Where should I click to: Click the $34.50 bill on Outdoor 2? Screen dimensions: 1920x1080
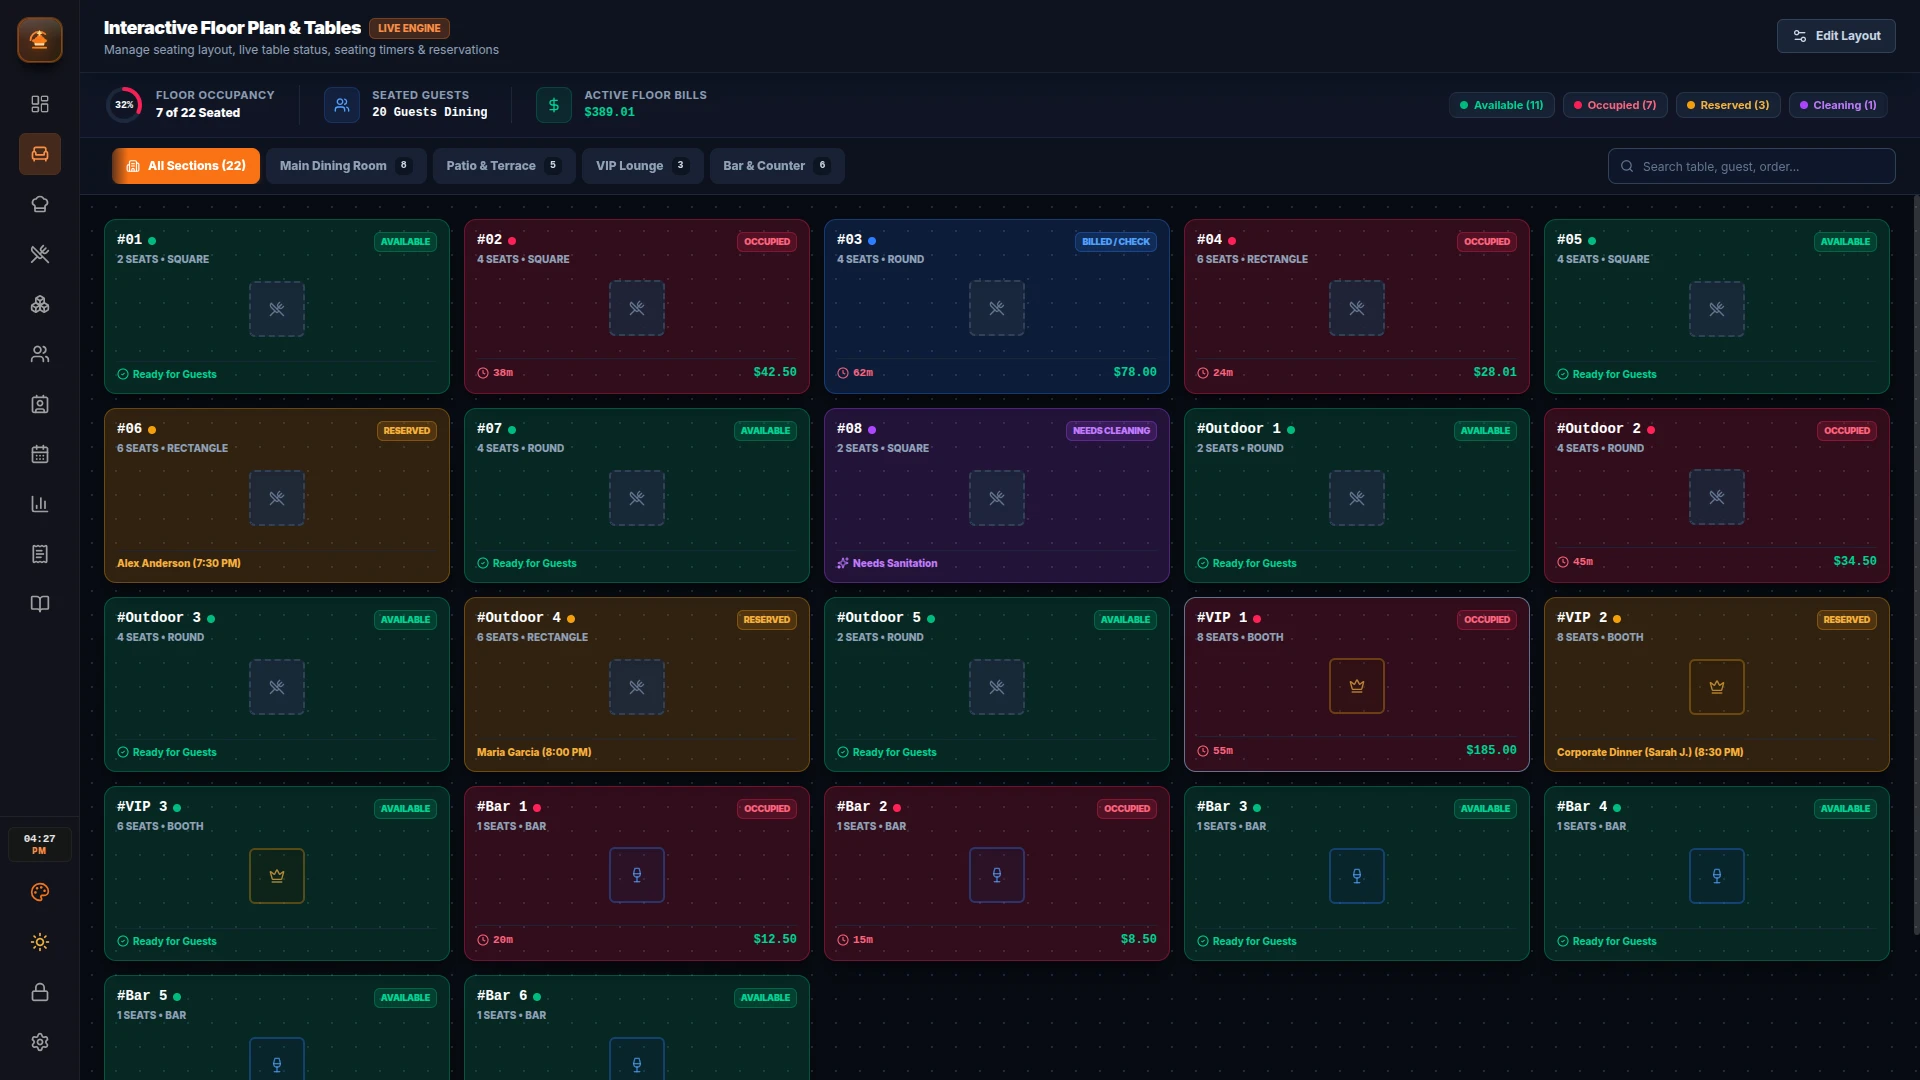tap(1855, 561)
